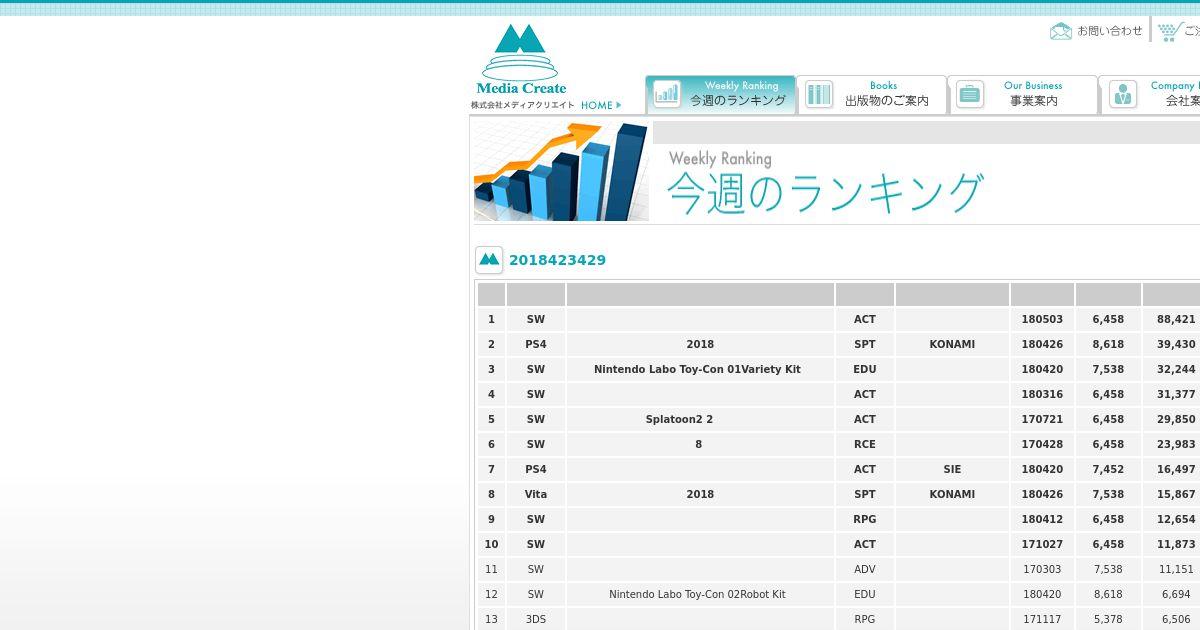Click the 32,244 sales figure
Screen dimensions: 1200x630
tap(1176, 369)
